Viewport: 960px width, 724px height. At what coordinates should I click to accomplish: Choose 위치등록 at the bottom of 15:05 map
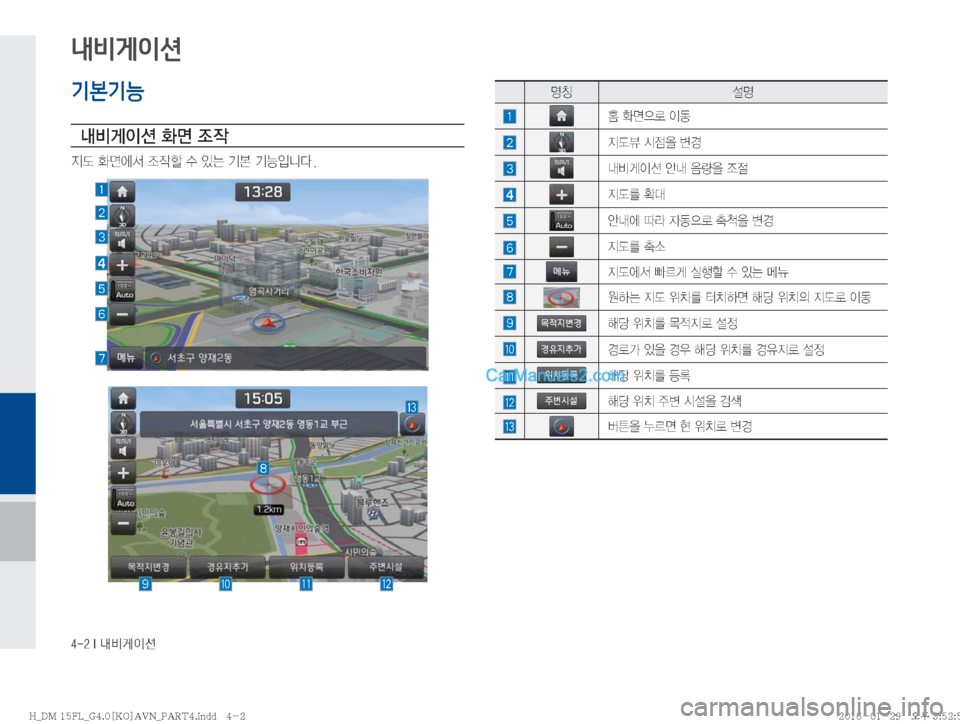coord(307,567)
